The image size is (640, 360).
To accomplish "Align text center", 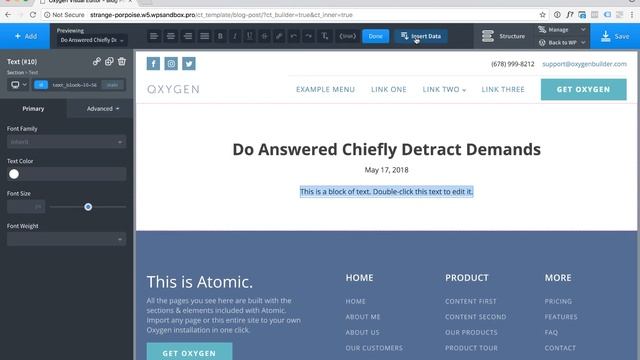I will (x=171, y=36).
